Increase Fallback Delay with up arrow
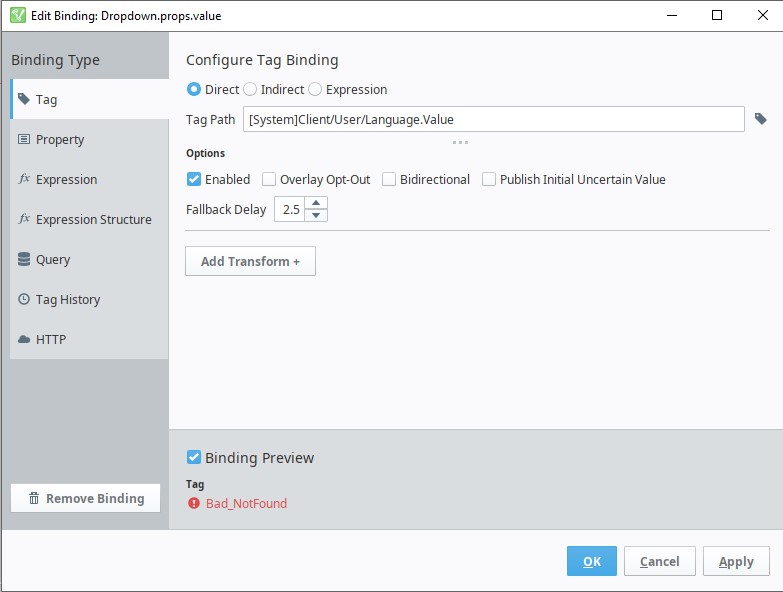783x592 pixels. pyautogui.click(x=317, y=204)
